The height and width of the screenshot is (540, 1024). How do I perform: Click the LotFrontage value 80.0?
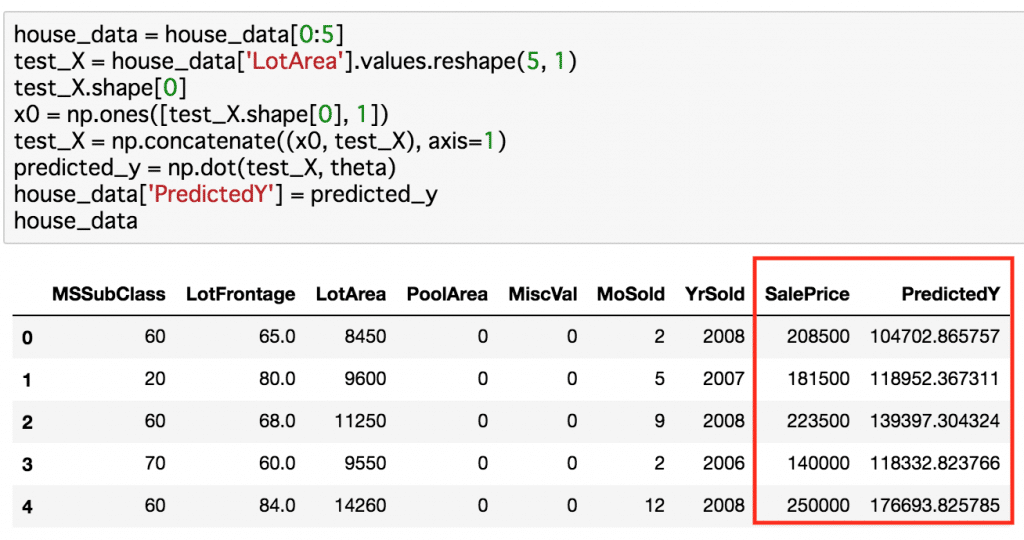[x=277, y=379]
